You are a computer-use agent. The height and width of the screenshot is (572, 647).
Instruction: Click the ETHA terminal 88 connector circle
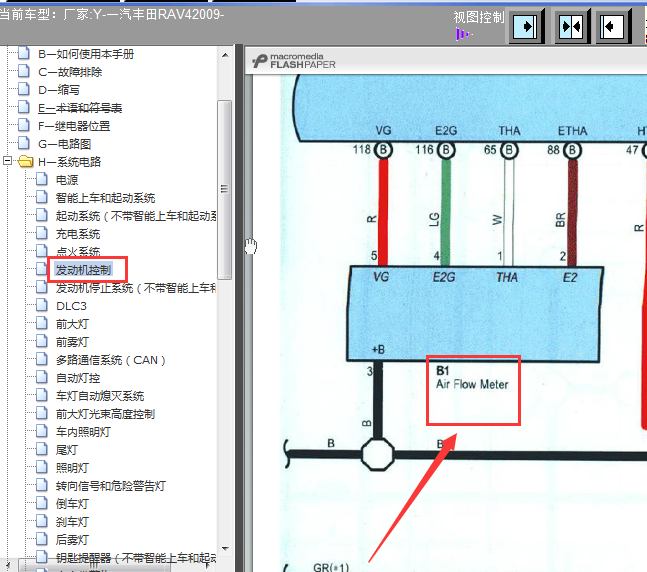(572, 150)
